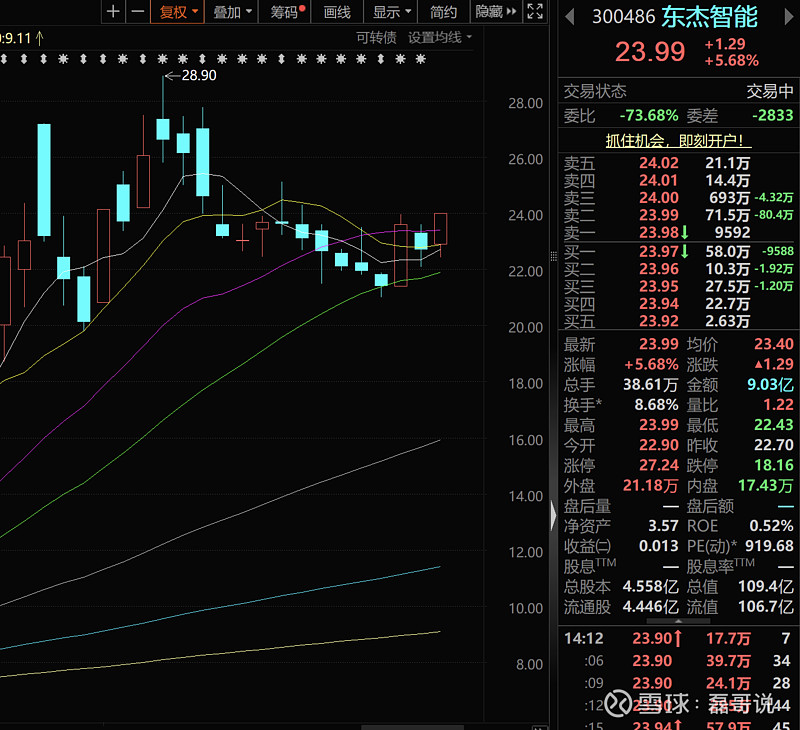Click the 卖一 price 23.98

659,233
